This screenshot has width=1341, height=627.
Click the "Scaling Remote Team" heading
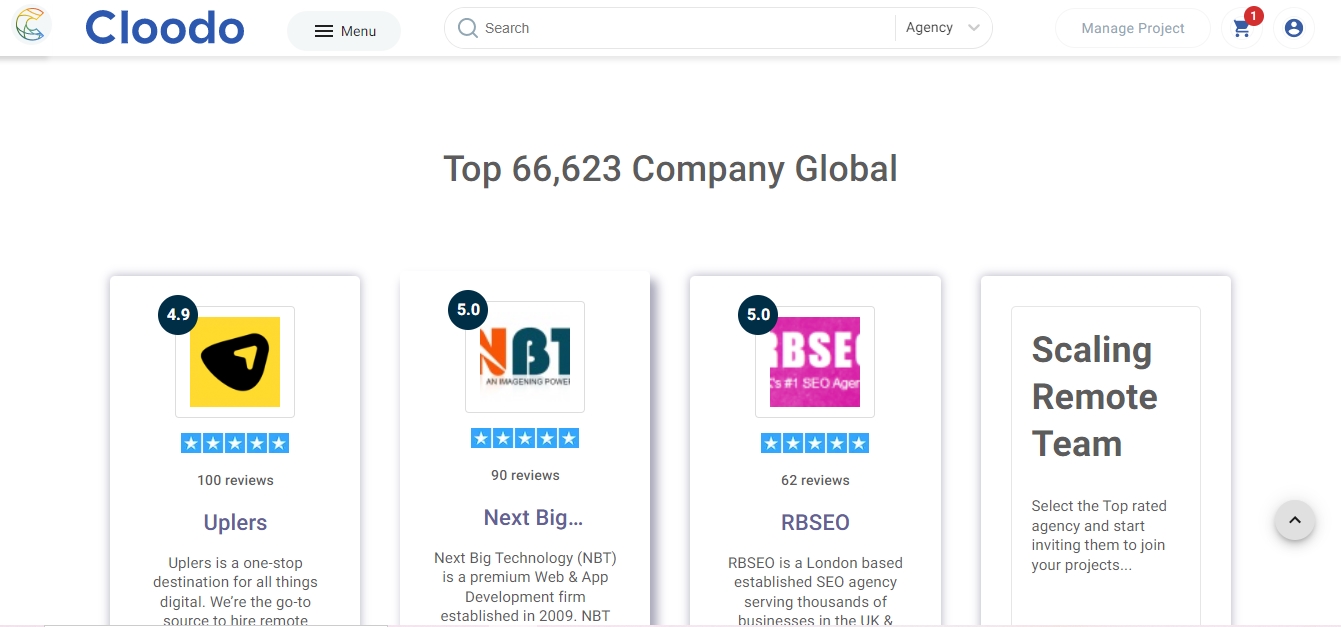click(x=1095, y=397)
